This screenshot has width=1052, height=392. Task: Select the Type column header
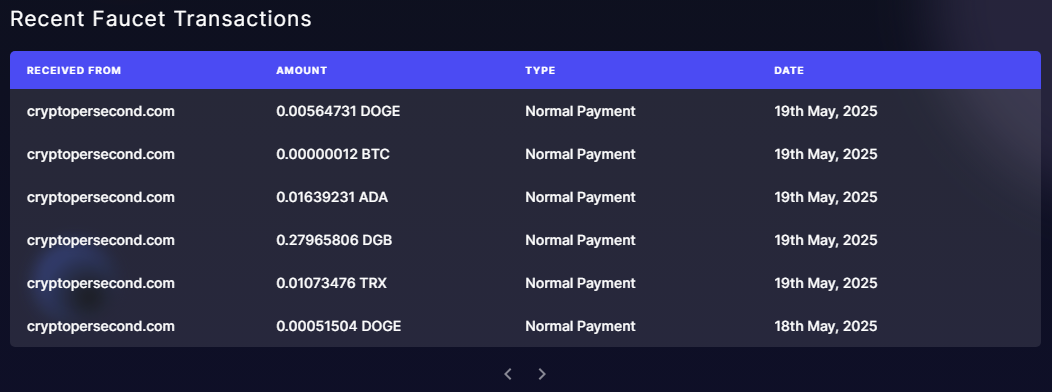coord(540,70)
